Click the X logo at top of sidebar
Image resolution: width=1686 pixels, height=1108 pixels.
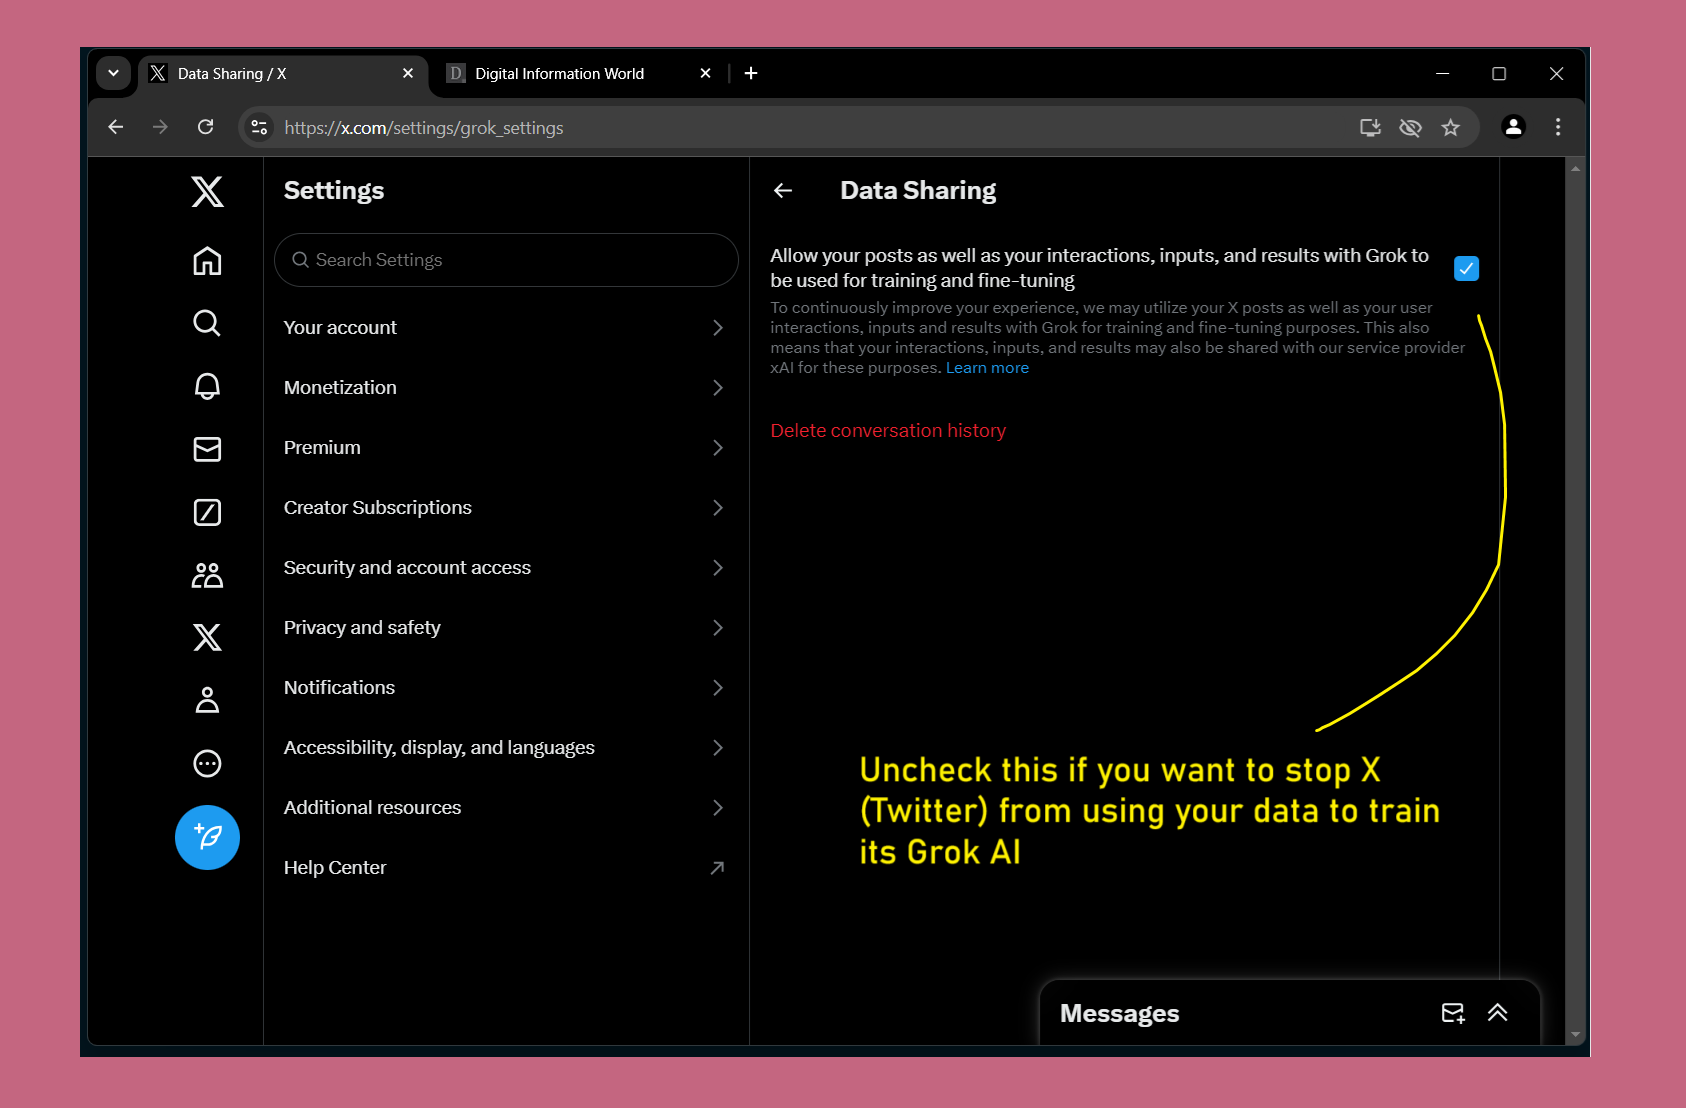point(207,191)
